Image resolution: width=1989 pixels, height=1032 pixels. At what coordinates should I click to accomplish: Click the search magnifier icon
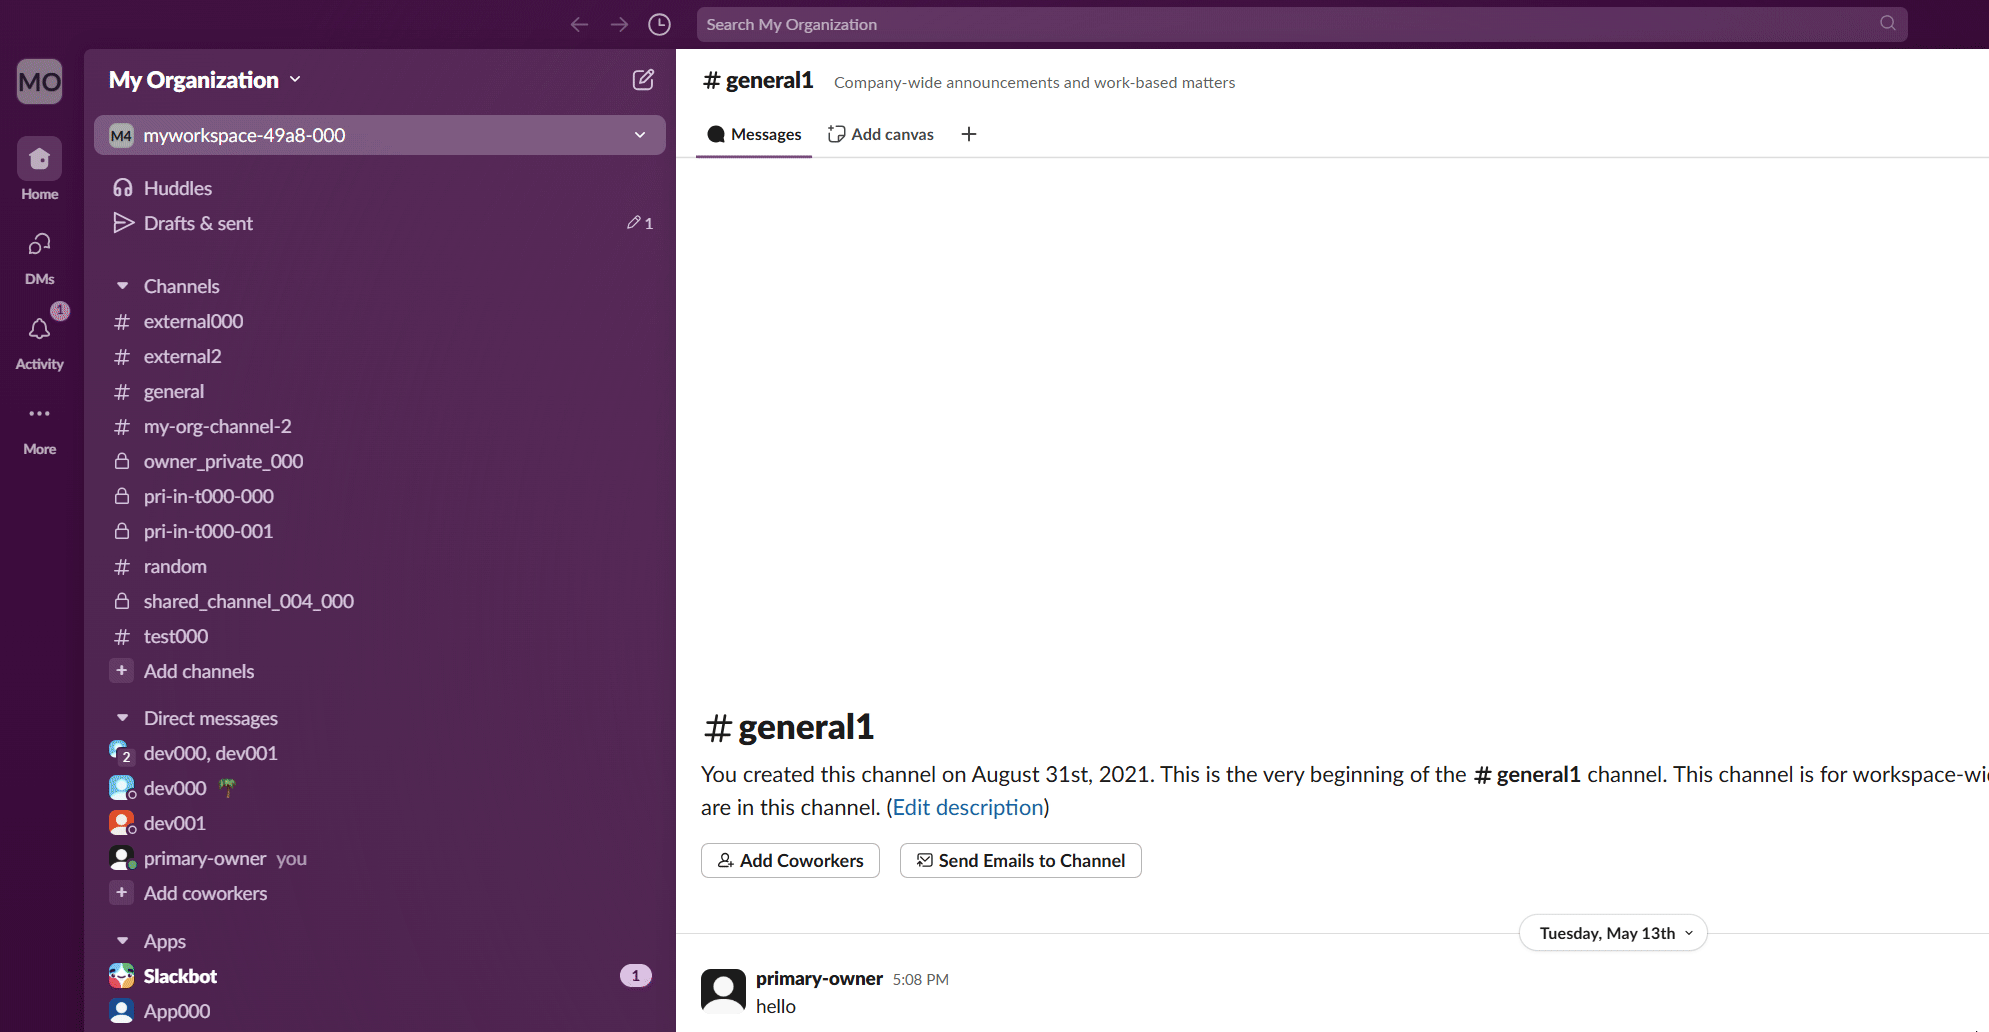[1887, 23]
